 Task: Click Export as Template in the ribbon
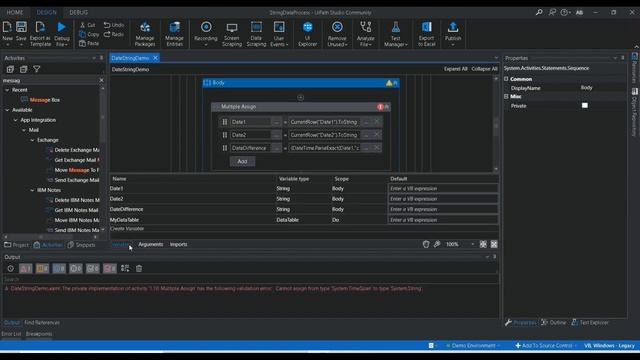coord(40,33)
